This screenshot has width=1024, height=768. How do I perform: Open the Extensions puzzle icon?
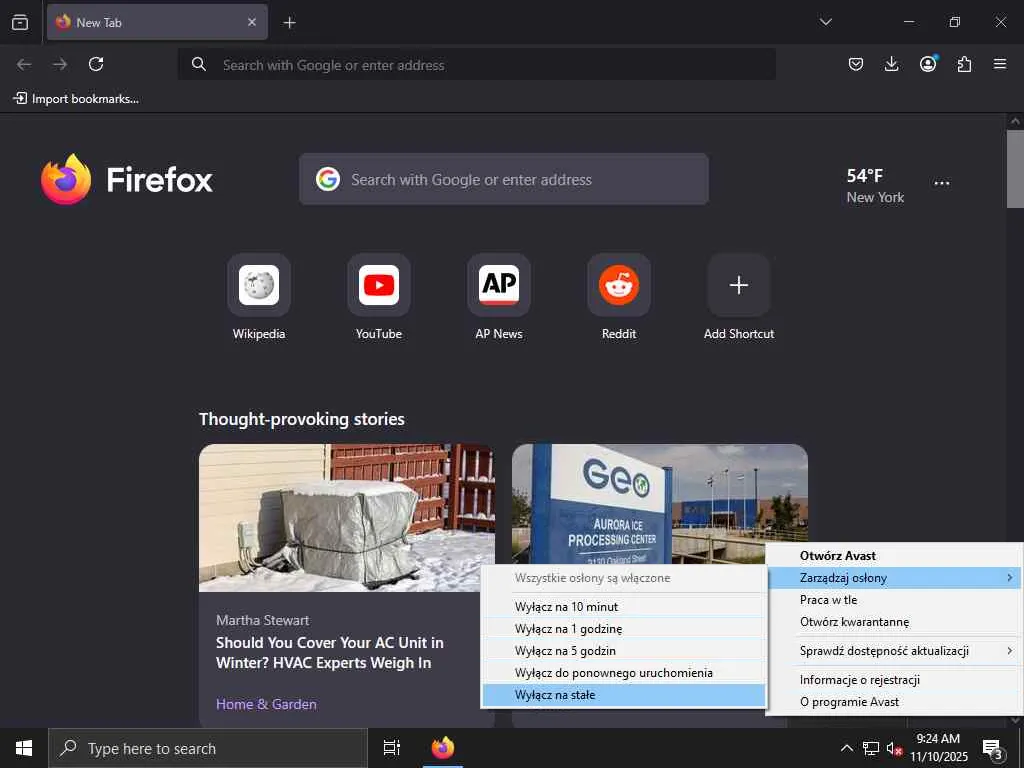click(x=964, y=64)
